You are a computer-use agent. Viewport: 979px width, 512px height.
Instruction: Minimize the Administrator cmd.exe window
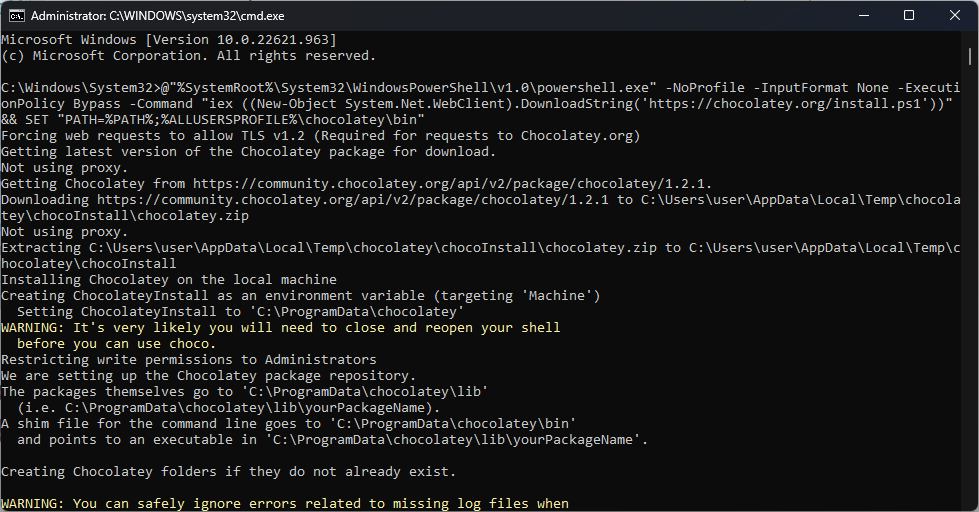tap(864, 16)
